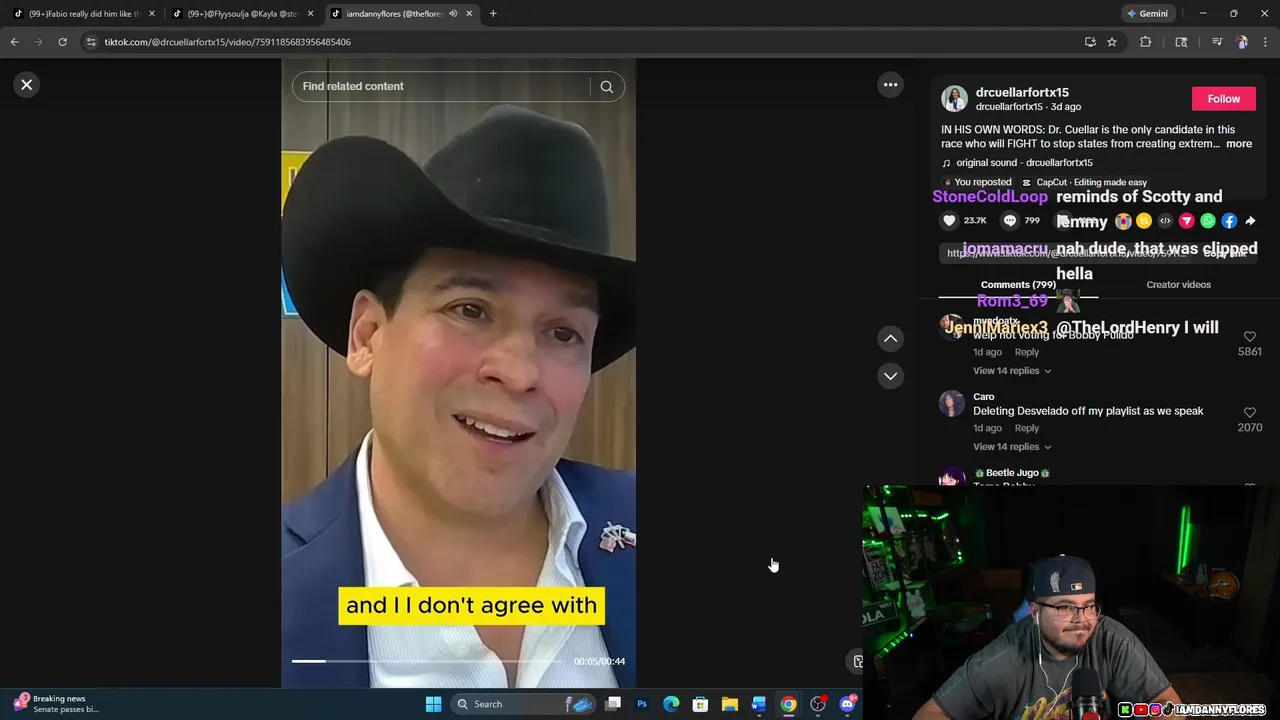Open Microsoft Store from taskbar
Screen dimensions: 1280x720
[700, 704]
